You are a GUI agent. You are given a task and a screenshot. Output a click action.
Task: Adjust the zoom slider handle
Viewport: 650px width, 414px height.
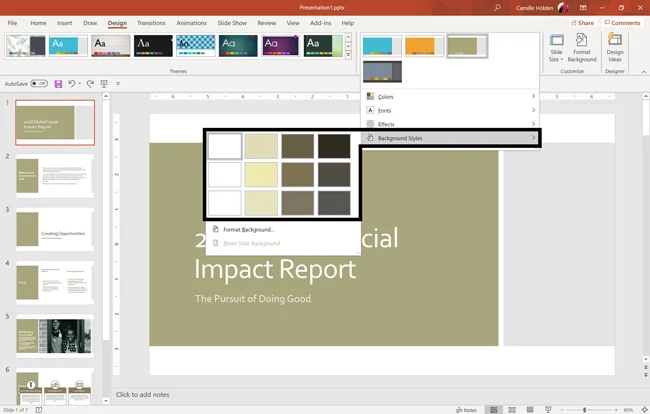pos(585,410)
